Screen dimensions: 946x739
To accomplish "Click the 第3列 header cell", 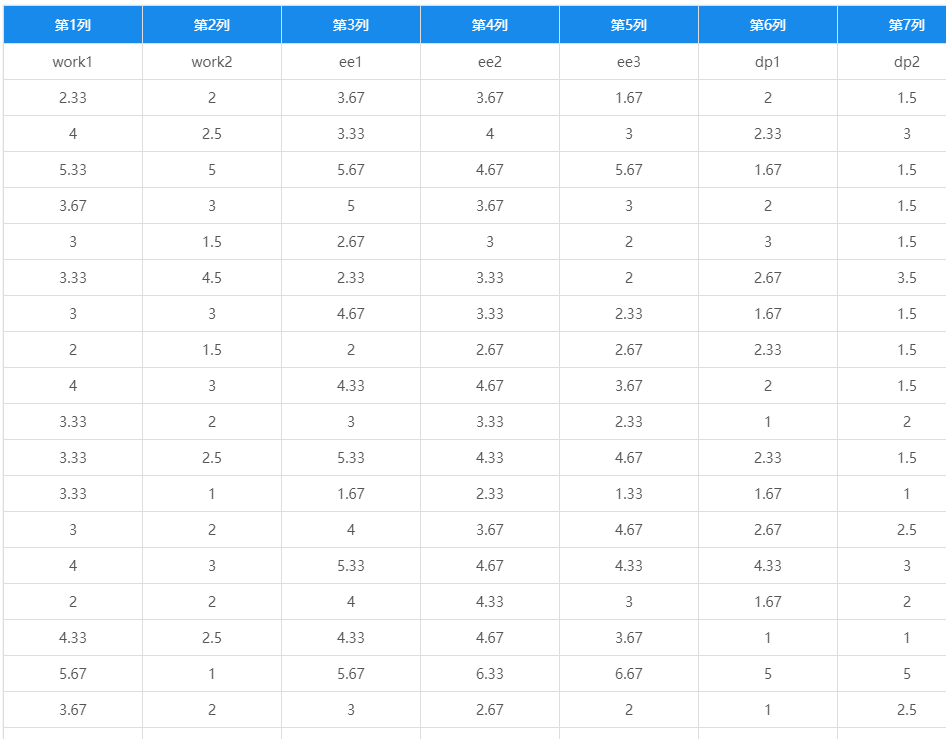I will tap(351, 25).
